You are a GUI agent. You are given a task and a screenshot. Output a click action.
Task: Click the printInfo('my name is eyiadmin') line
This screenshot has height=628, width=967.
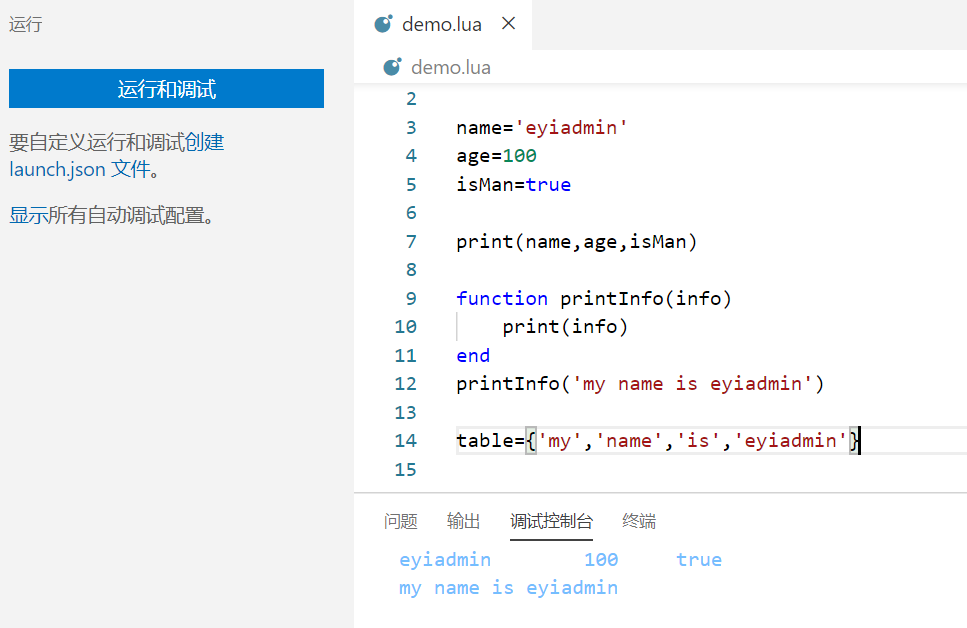[640, 384]
